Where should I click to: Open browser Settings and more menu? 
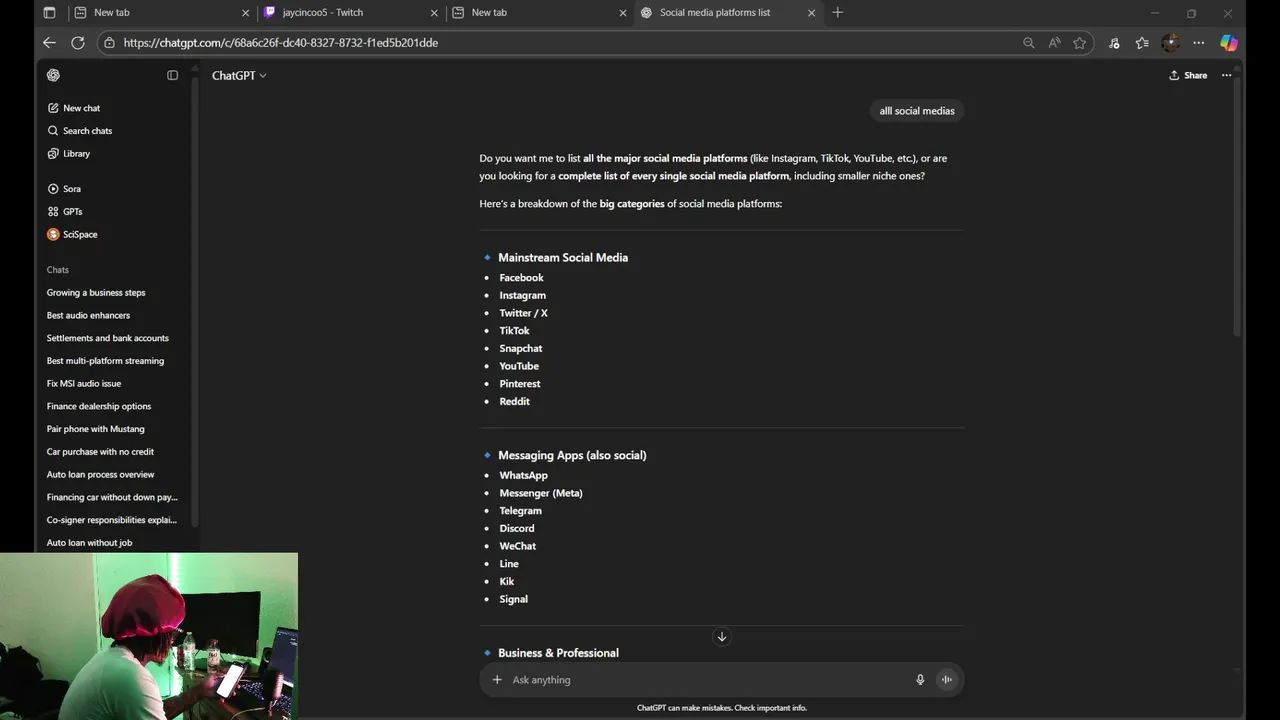pos(1198,43)
